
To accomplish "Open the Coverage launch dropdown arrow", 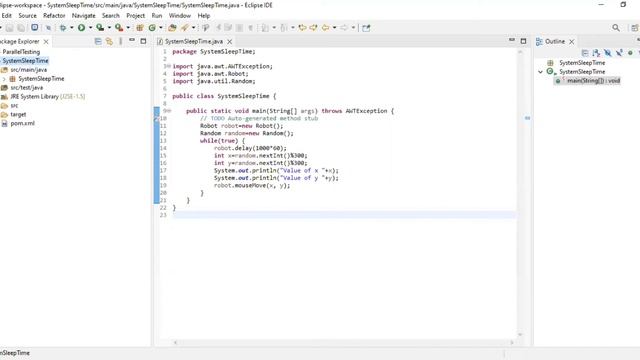I will pos(109,28).
